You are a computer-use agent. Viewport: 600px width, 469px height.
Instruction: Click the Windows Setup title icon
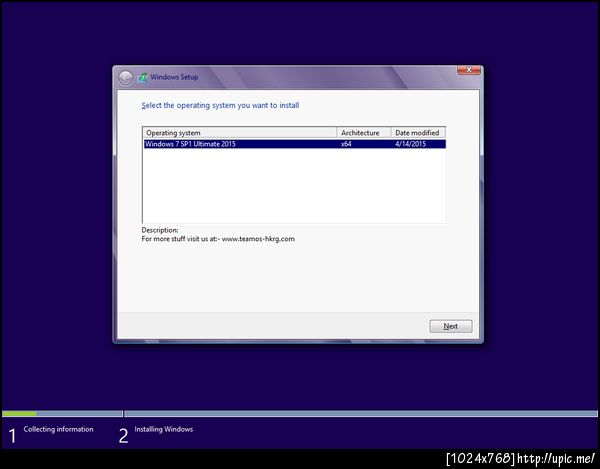tap(142, 78)
